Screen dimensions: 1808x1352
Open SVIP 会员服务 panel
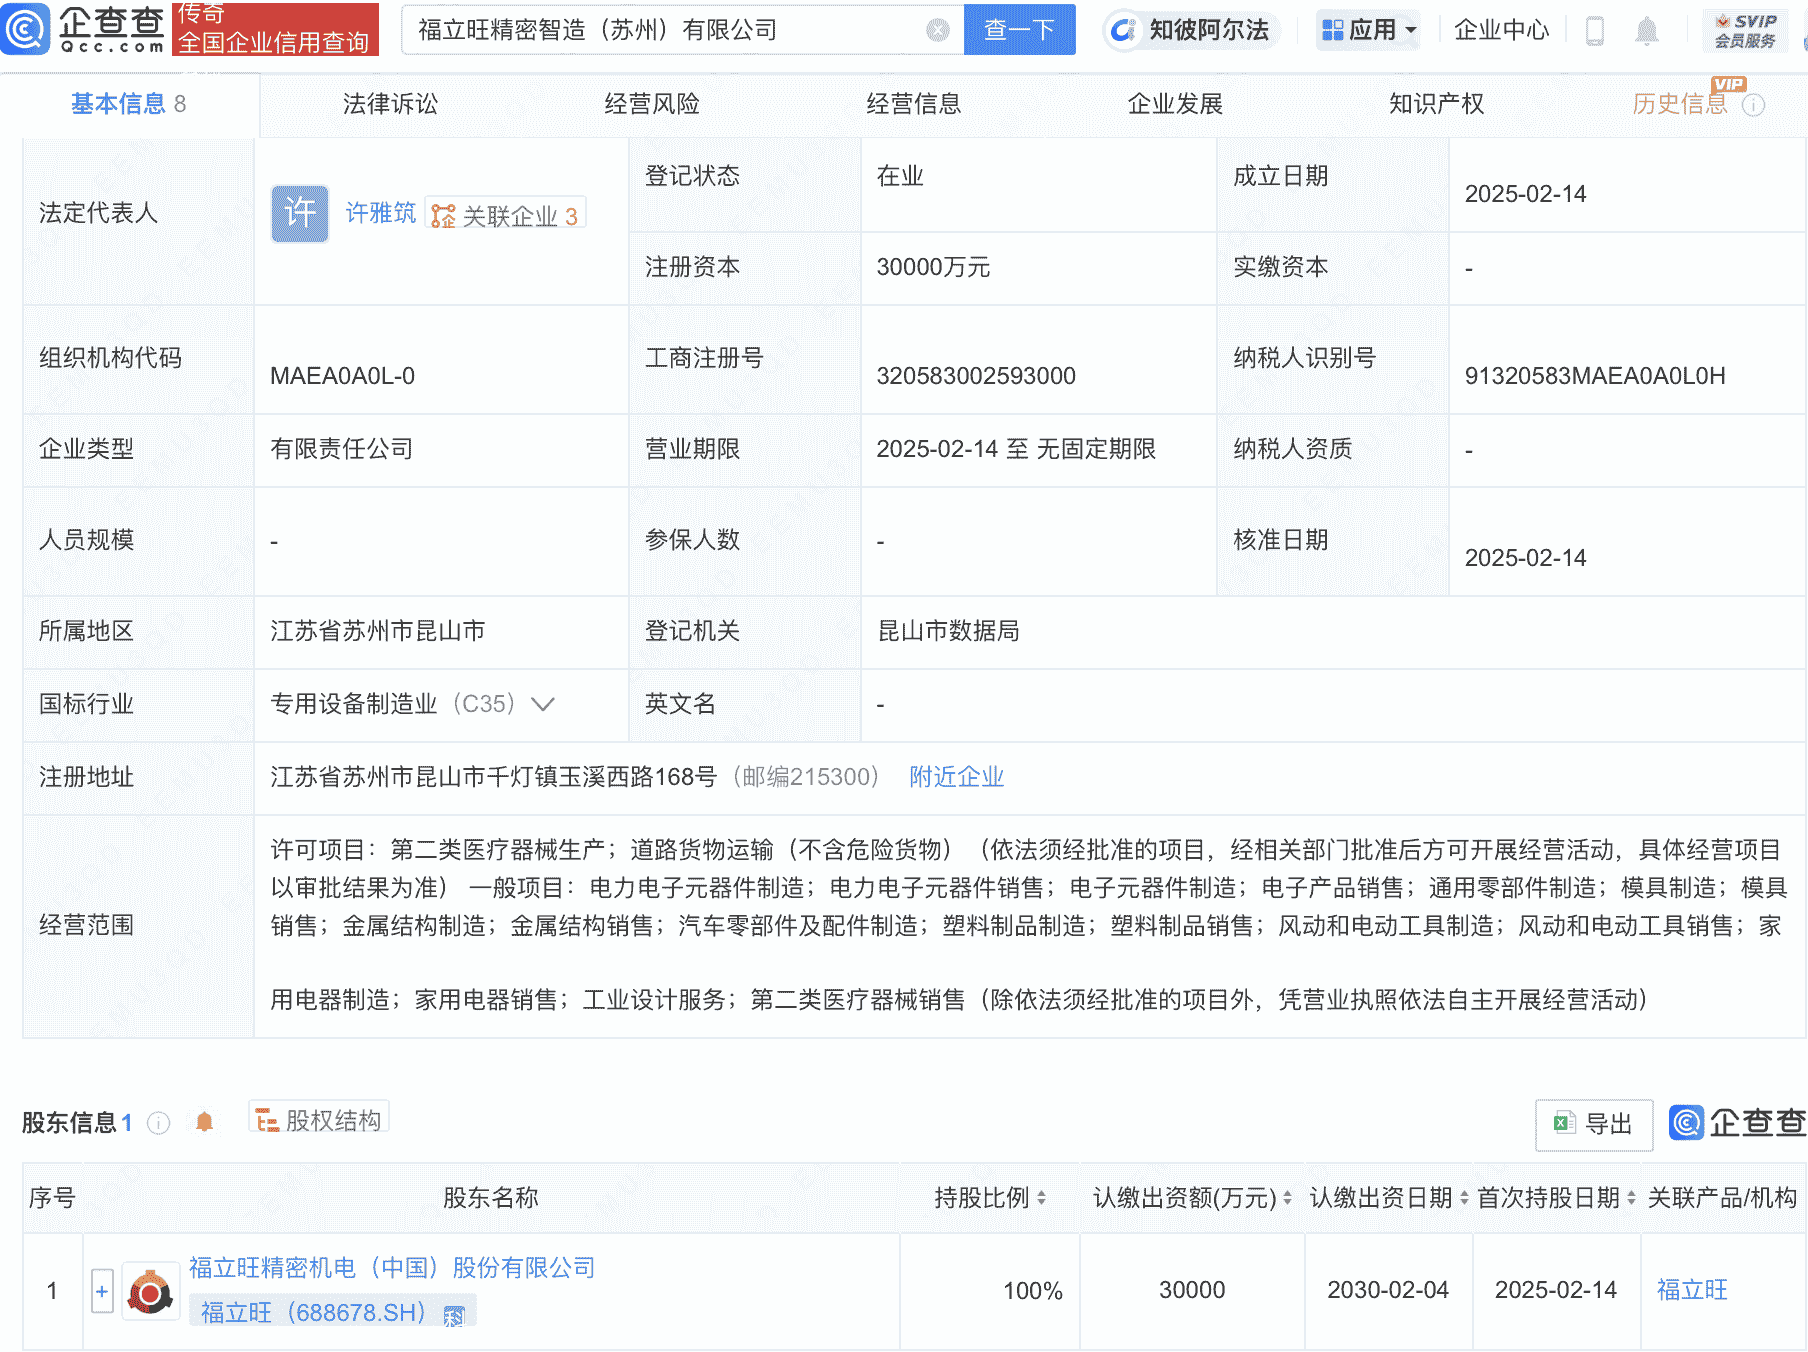[1744, 29]
